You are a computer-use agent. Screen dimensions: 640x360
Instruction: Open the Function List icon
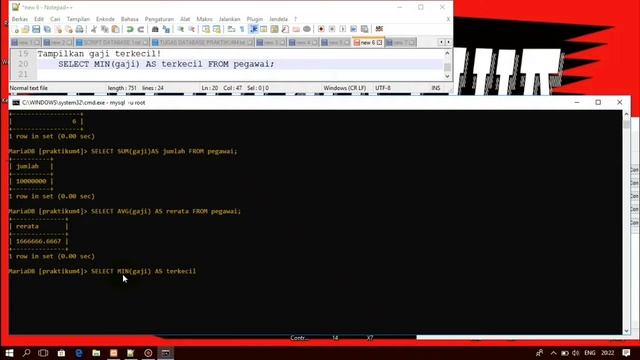click(x=285, y=29)
